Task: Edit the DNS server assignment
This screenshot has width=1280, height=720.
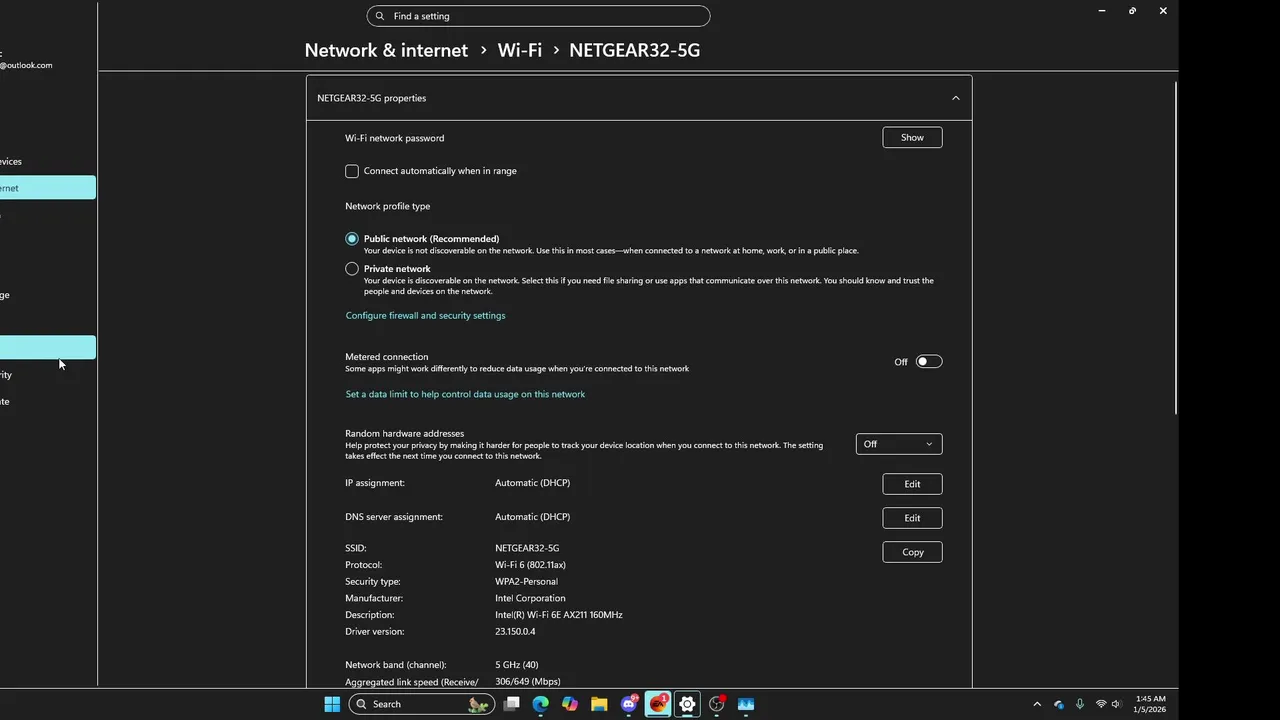Action: [x=912, y=518]
